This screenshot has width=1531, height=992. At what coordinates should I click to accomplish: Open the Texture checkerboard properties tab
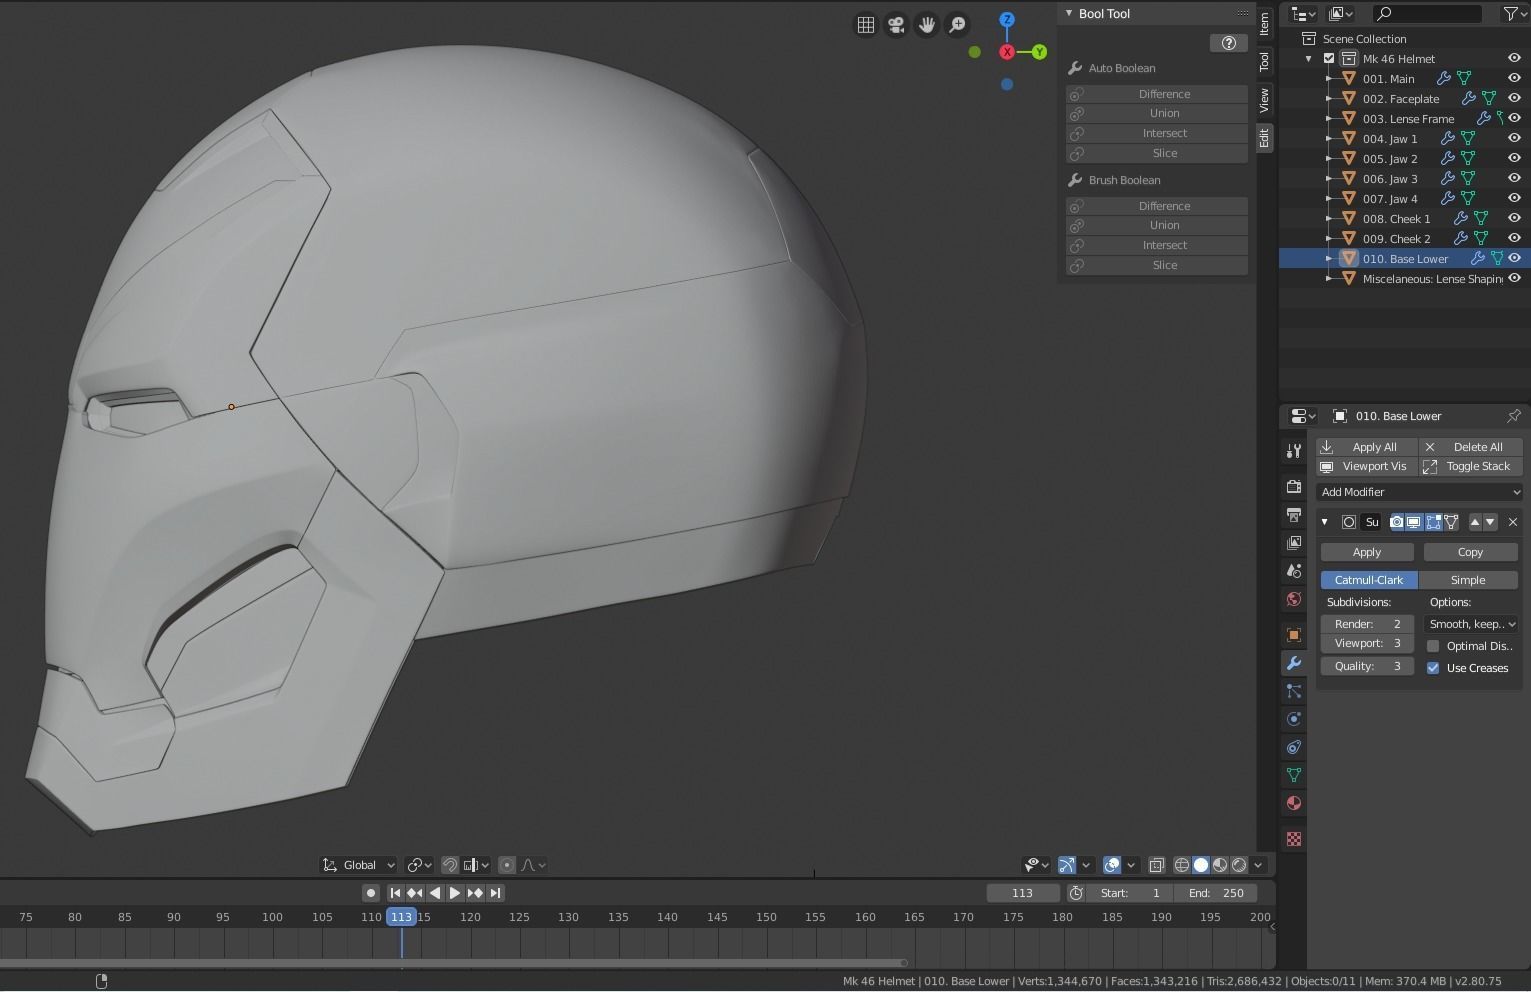pyautogui.click(x=1294, y=839)
